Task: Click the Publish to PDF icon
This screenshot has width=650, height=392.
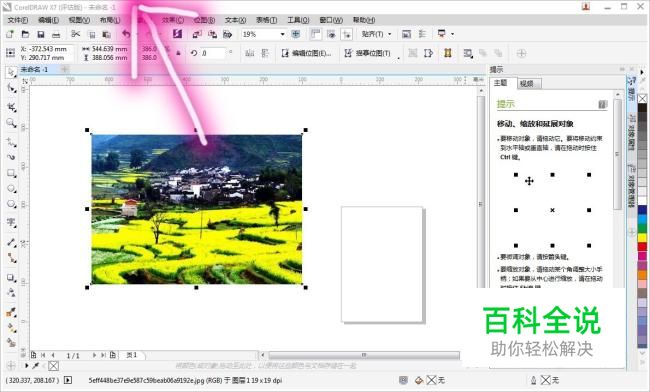Action: (228, 34)
